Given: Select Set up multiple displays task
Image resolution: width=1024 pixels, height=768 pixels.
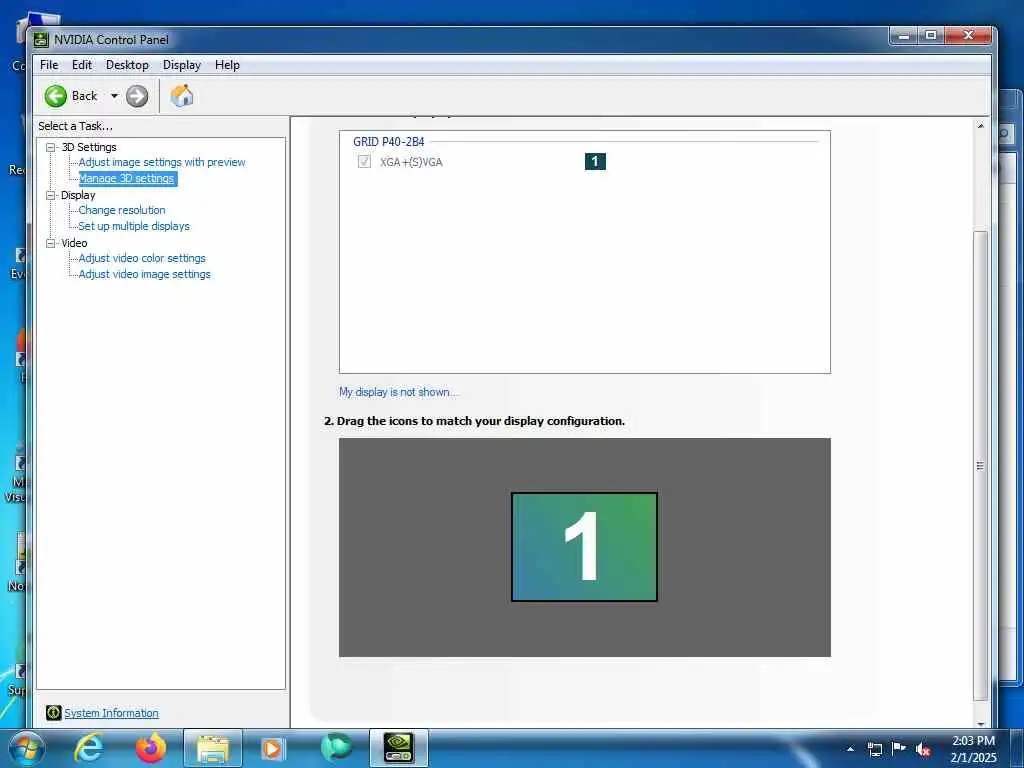Looking at the screenshot, I should click(x=134, y=226).
